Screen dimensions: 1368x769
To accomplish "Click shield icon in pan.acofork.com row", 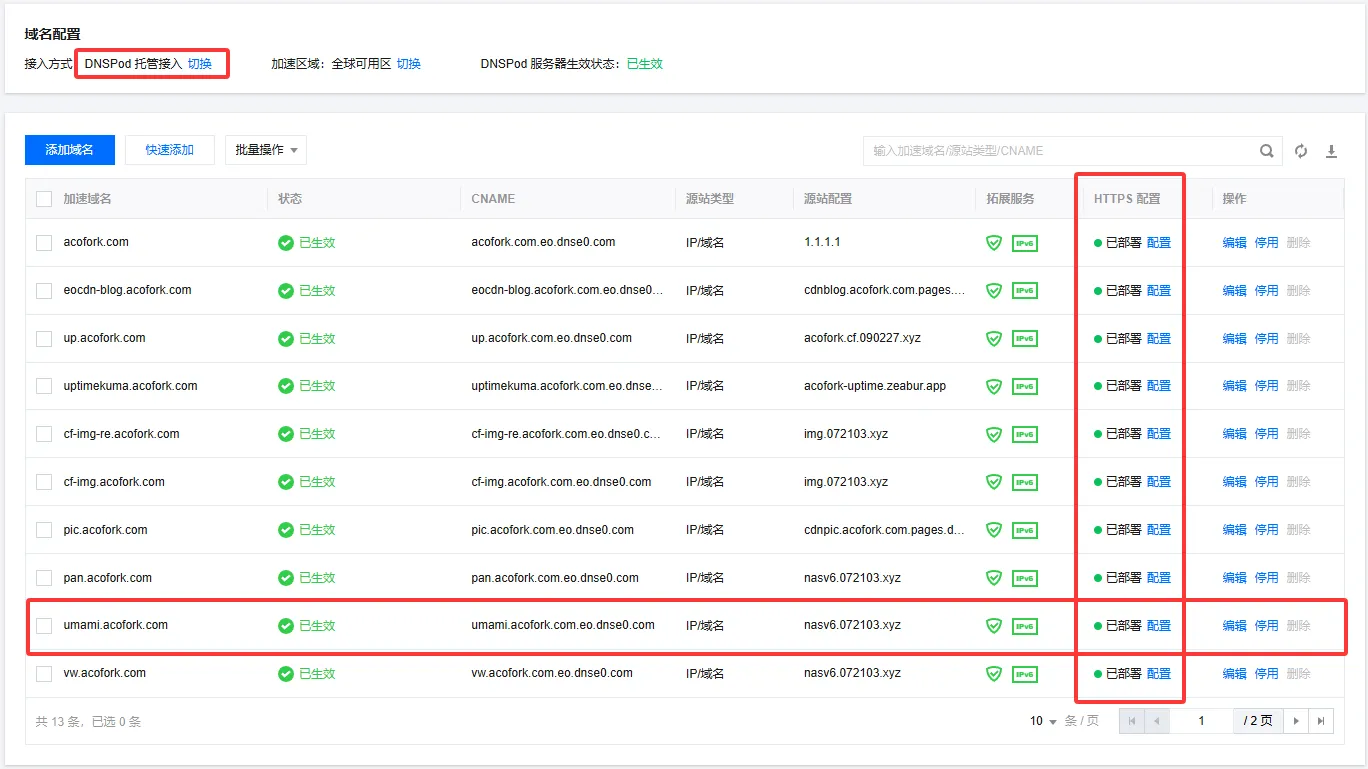I will (994, 578).
